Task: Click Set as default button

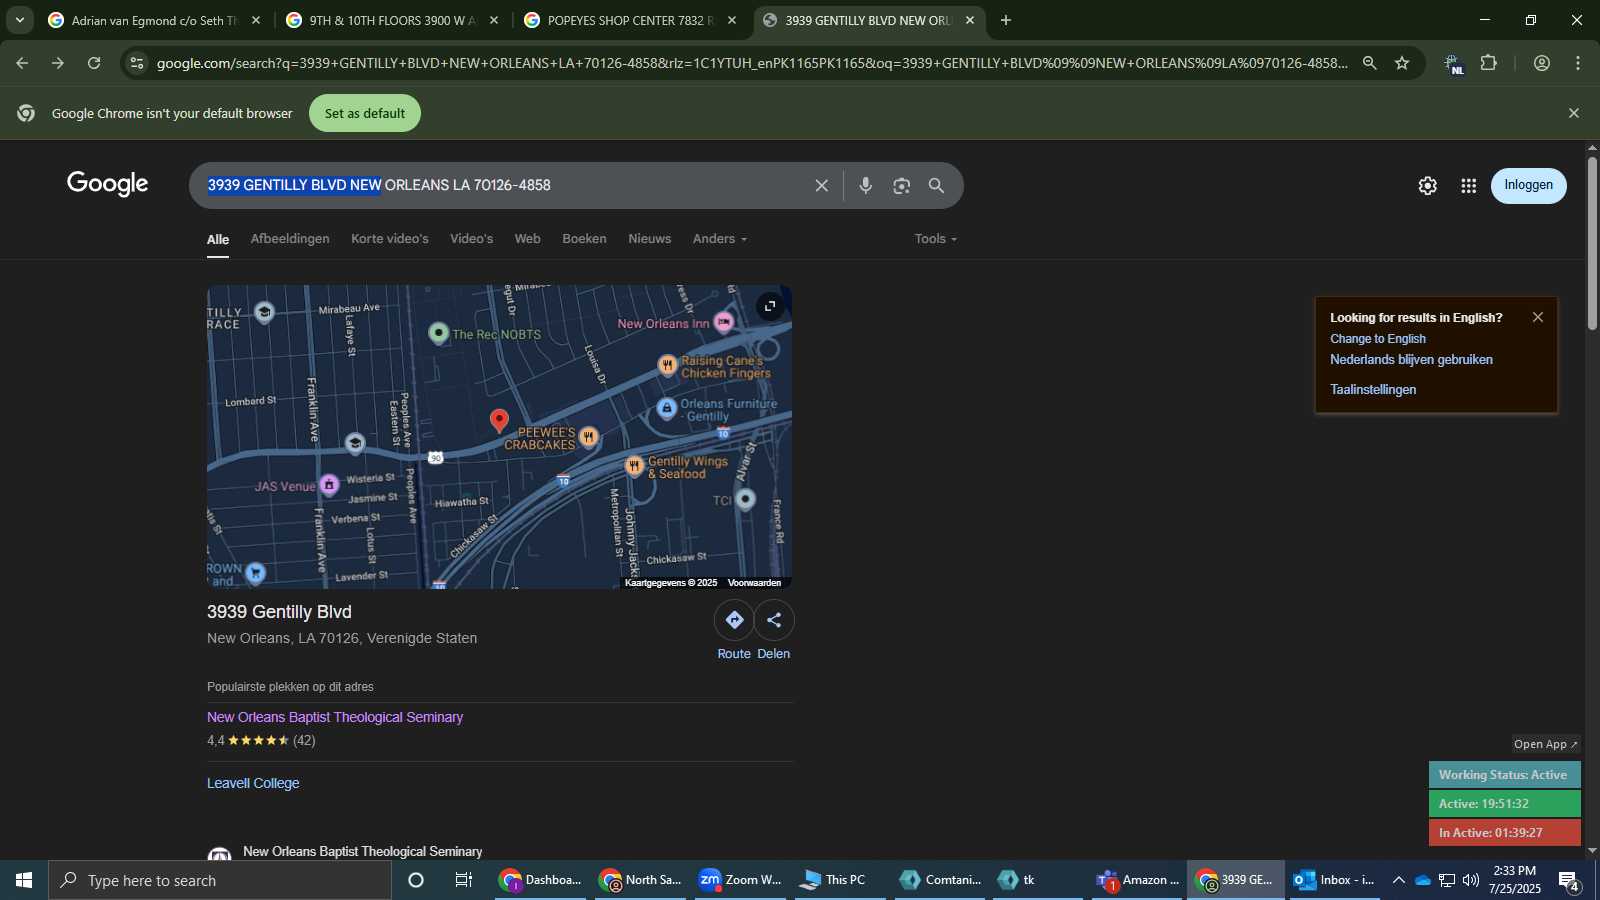Action: (x=365, y=113)
